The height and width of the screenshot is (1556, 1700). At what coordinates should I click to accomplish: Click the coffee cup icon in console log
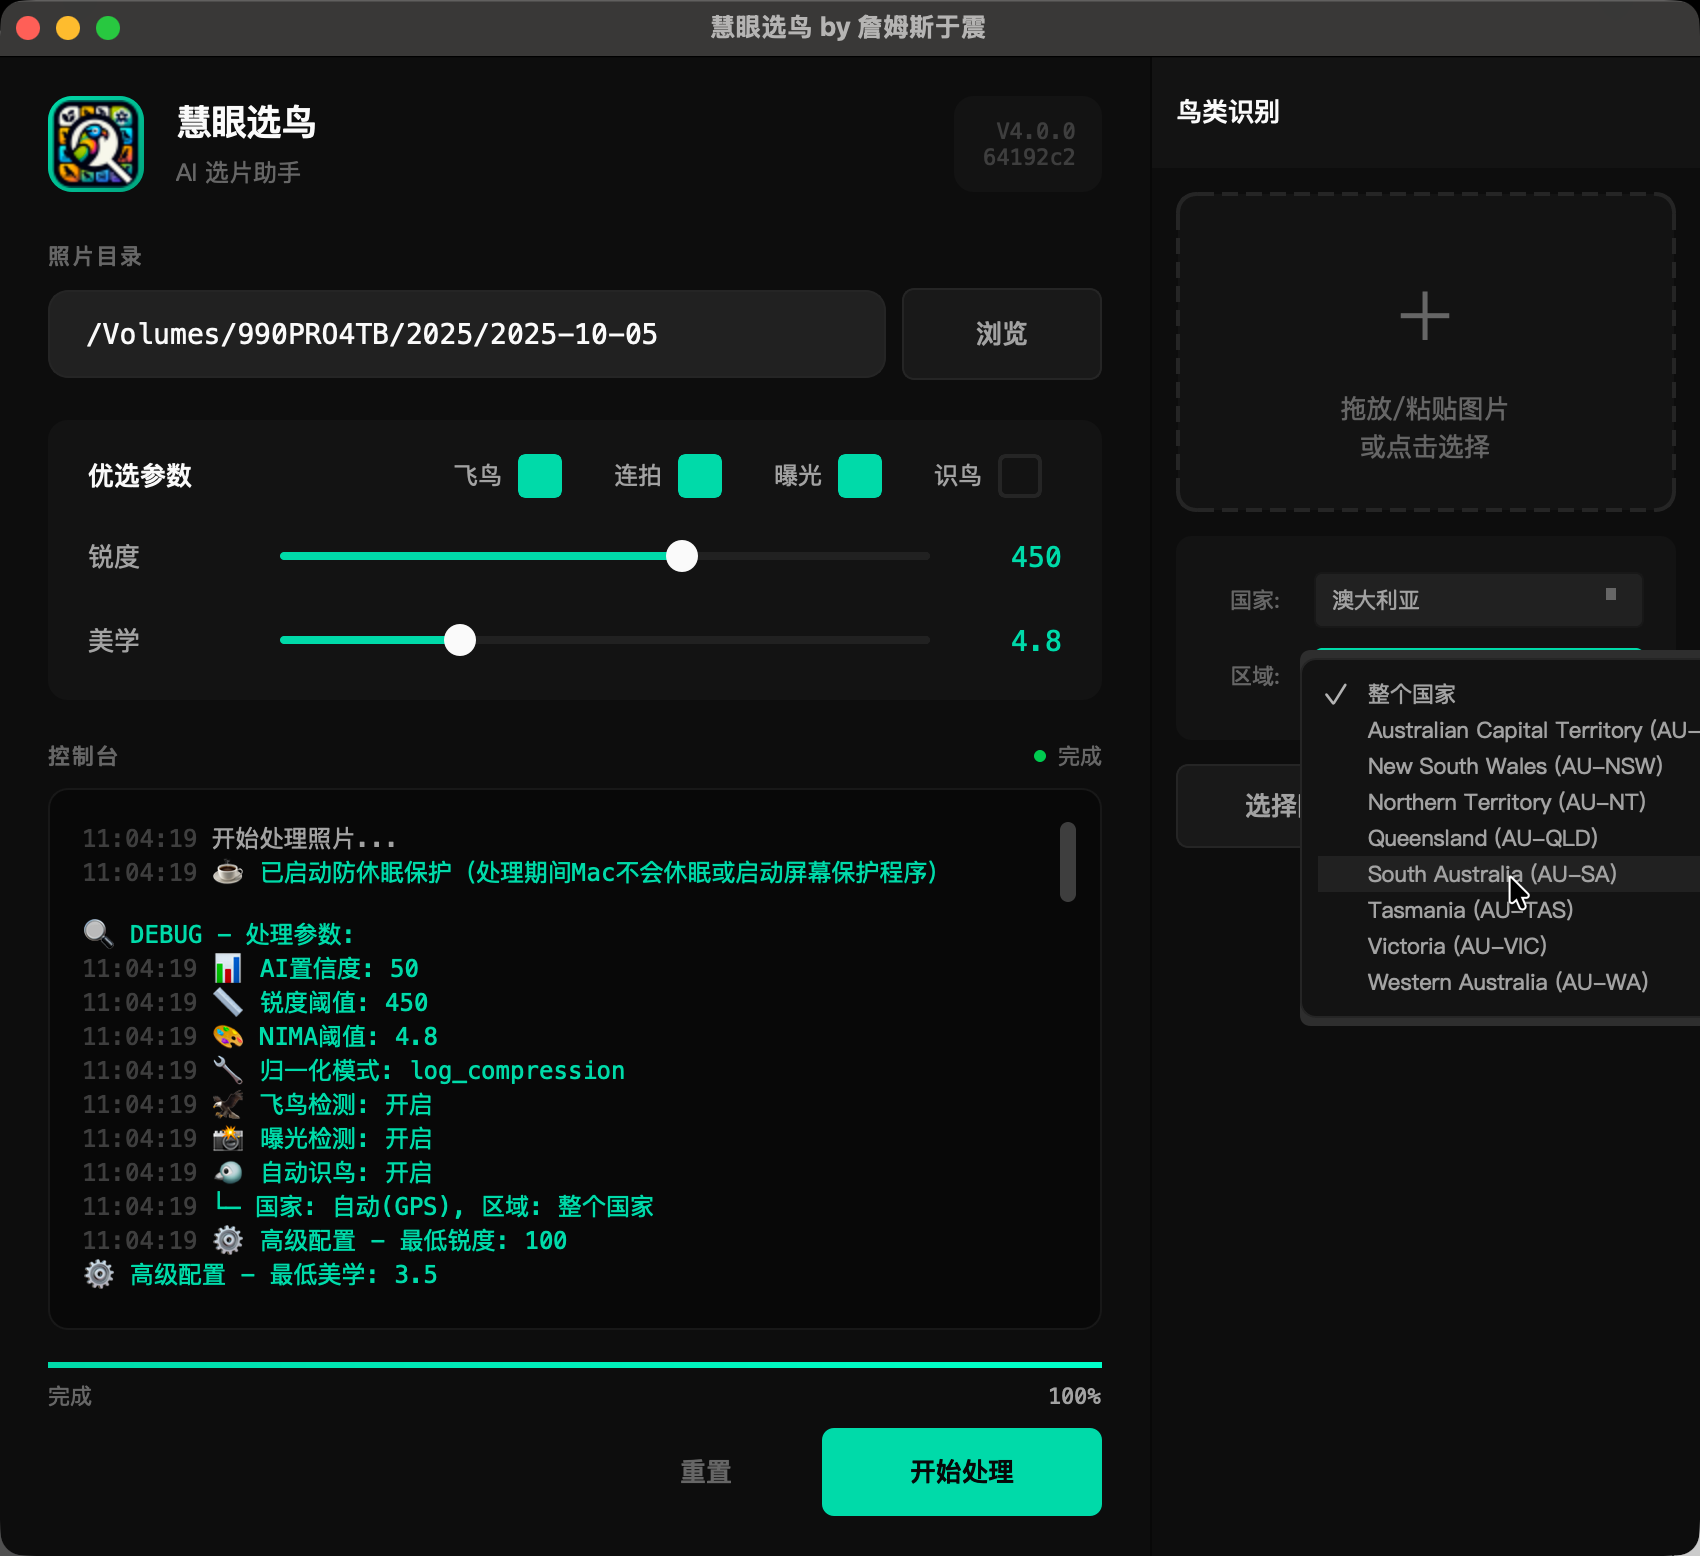(228, 873)
